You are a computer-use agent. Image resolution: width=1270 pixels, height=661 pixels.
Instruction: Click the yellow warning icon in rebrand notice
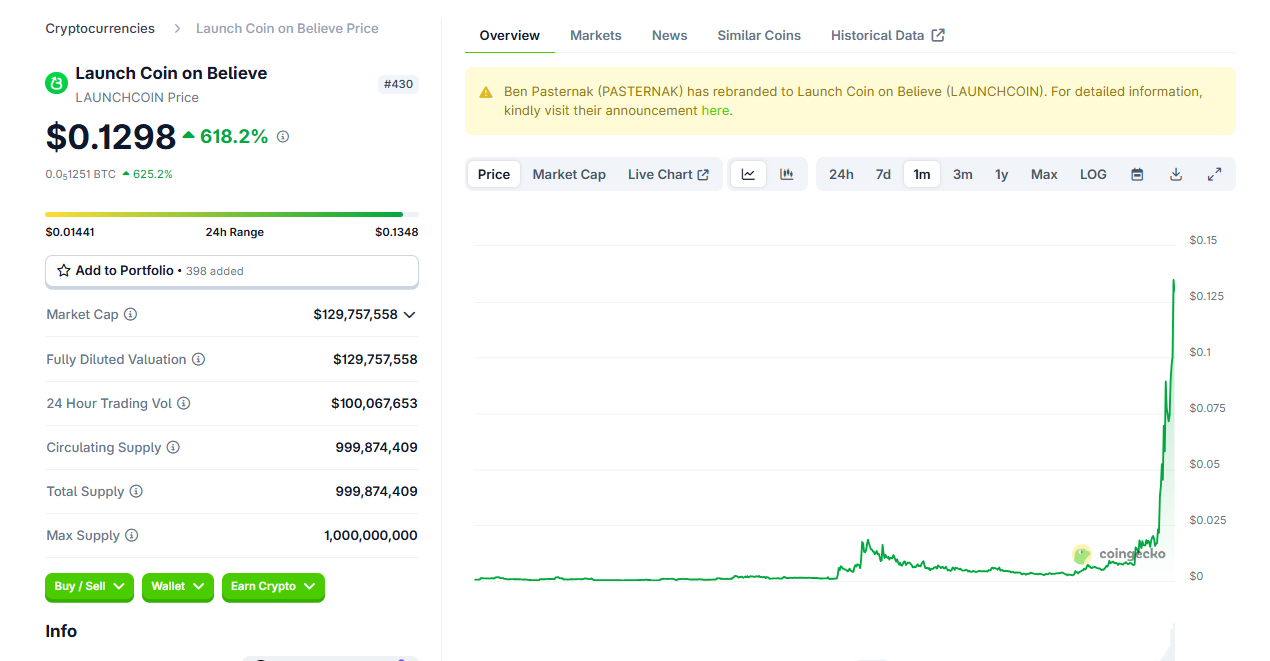point(486,92)
